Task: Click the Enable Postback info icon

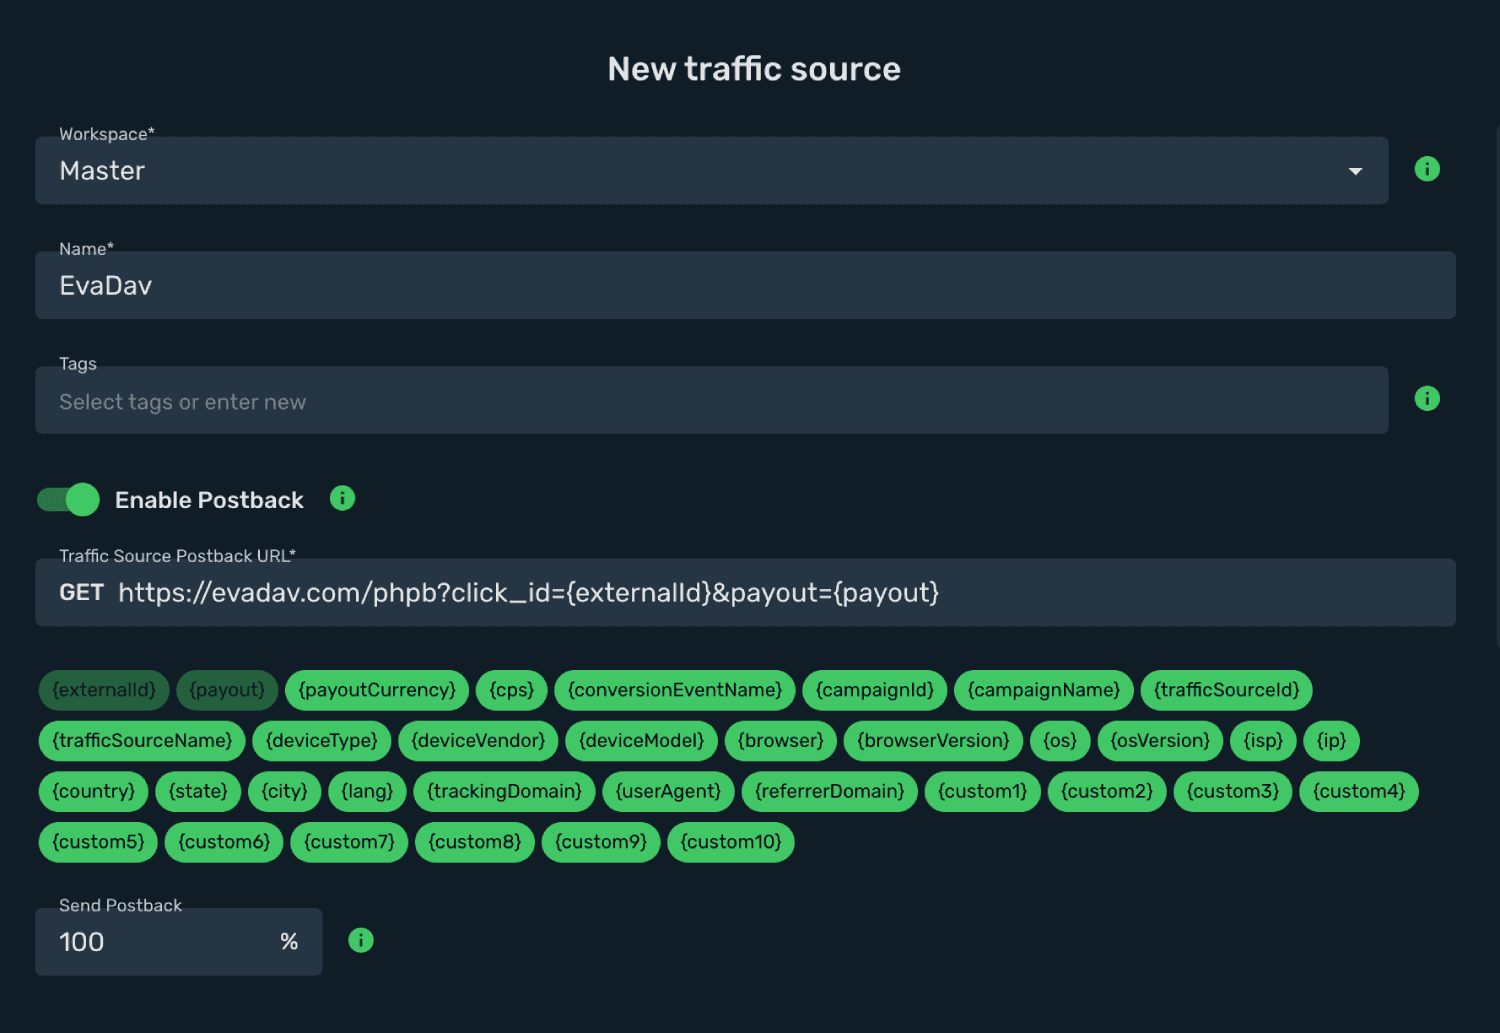Action: click(x=342, y=498)
